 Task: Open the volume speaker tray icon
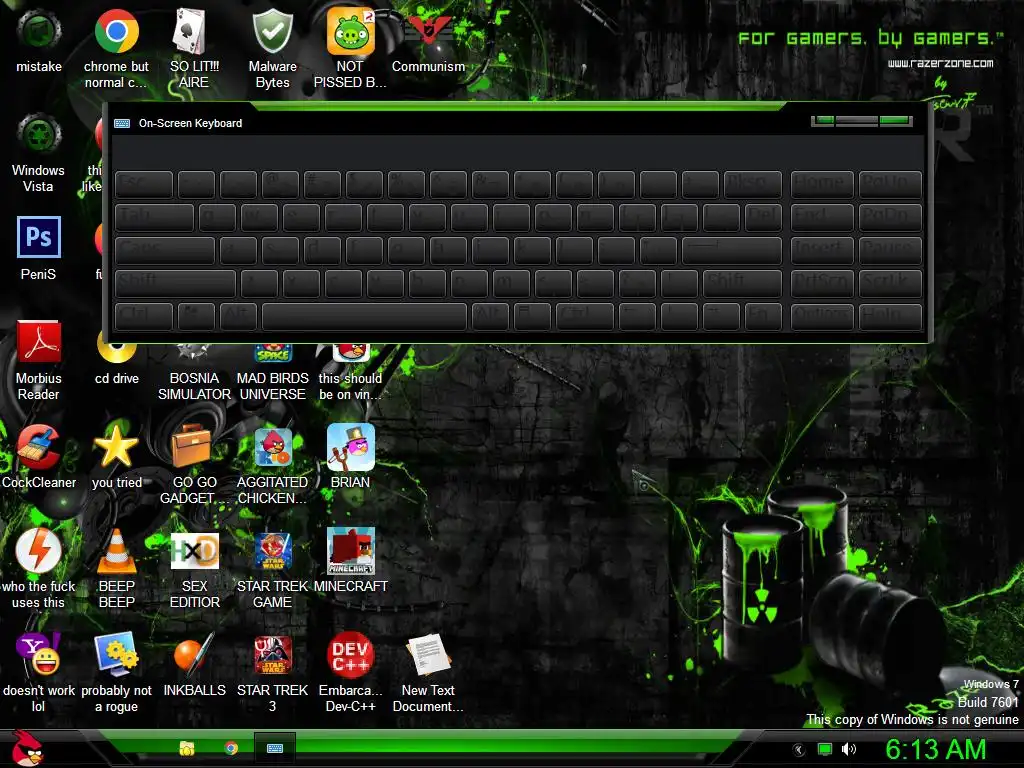848,749
